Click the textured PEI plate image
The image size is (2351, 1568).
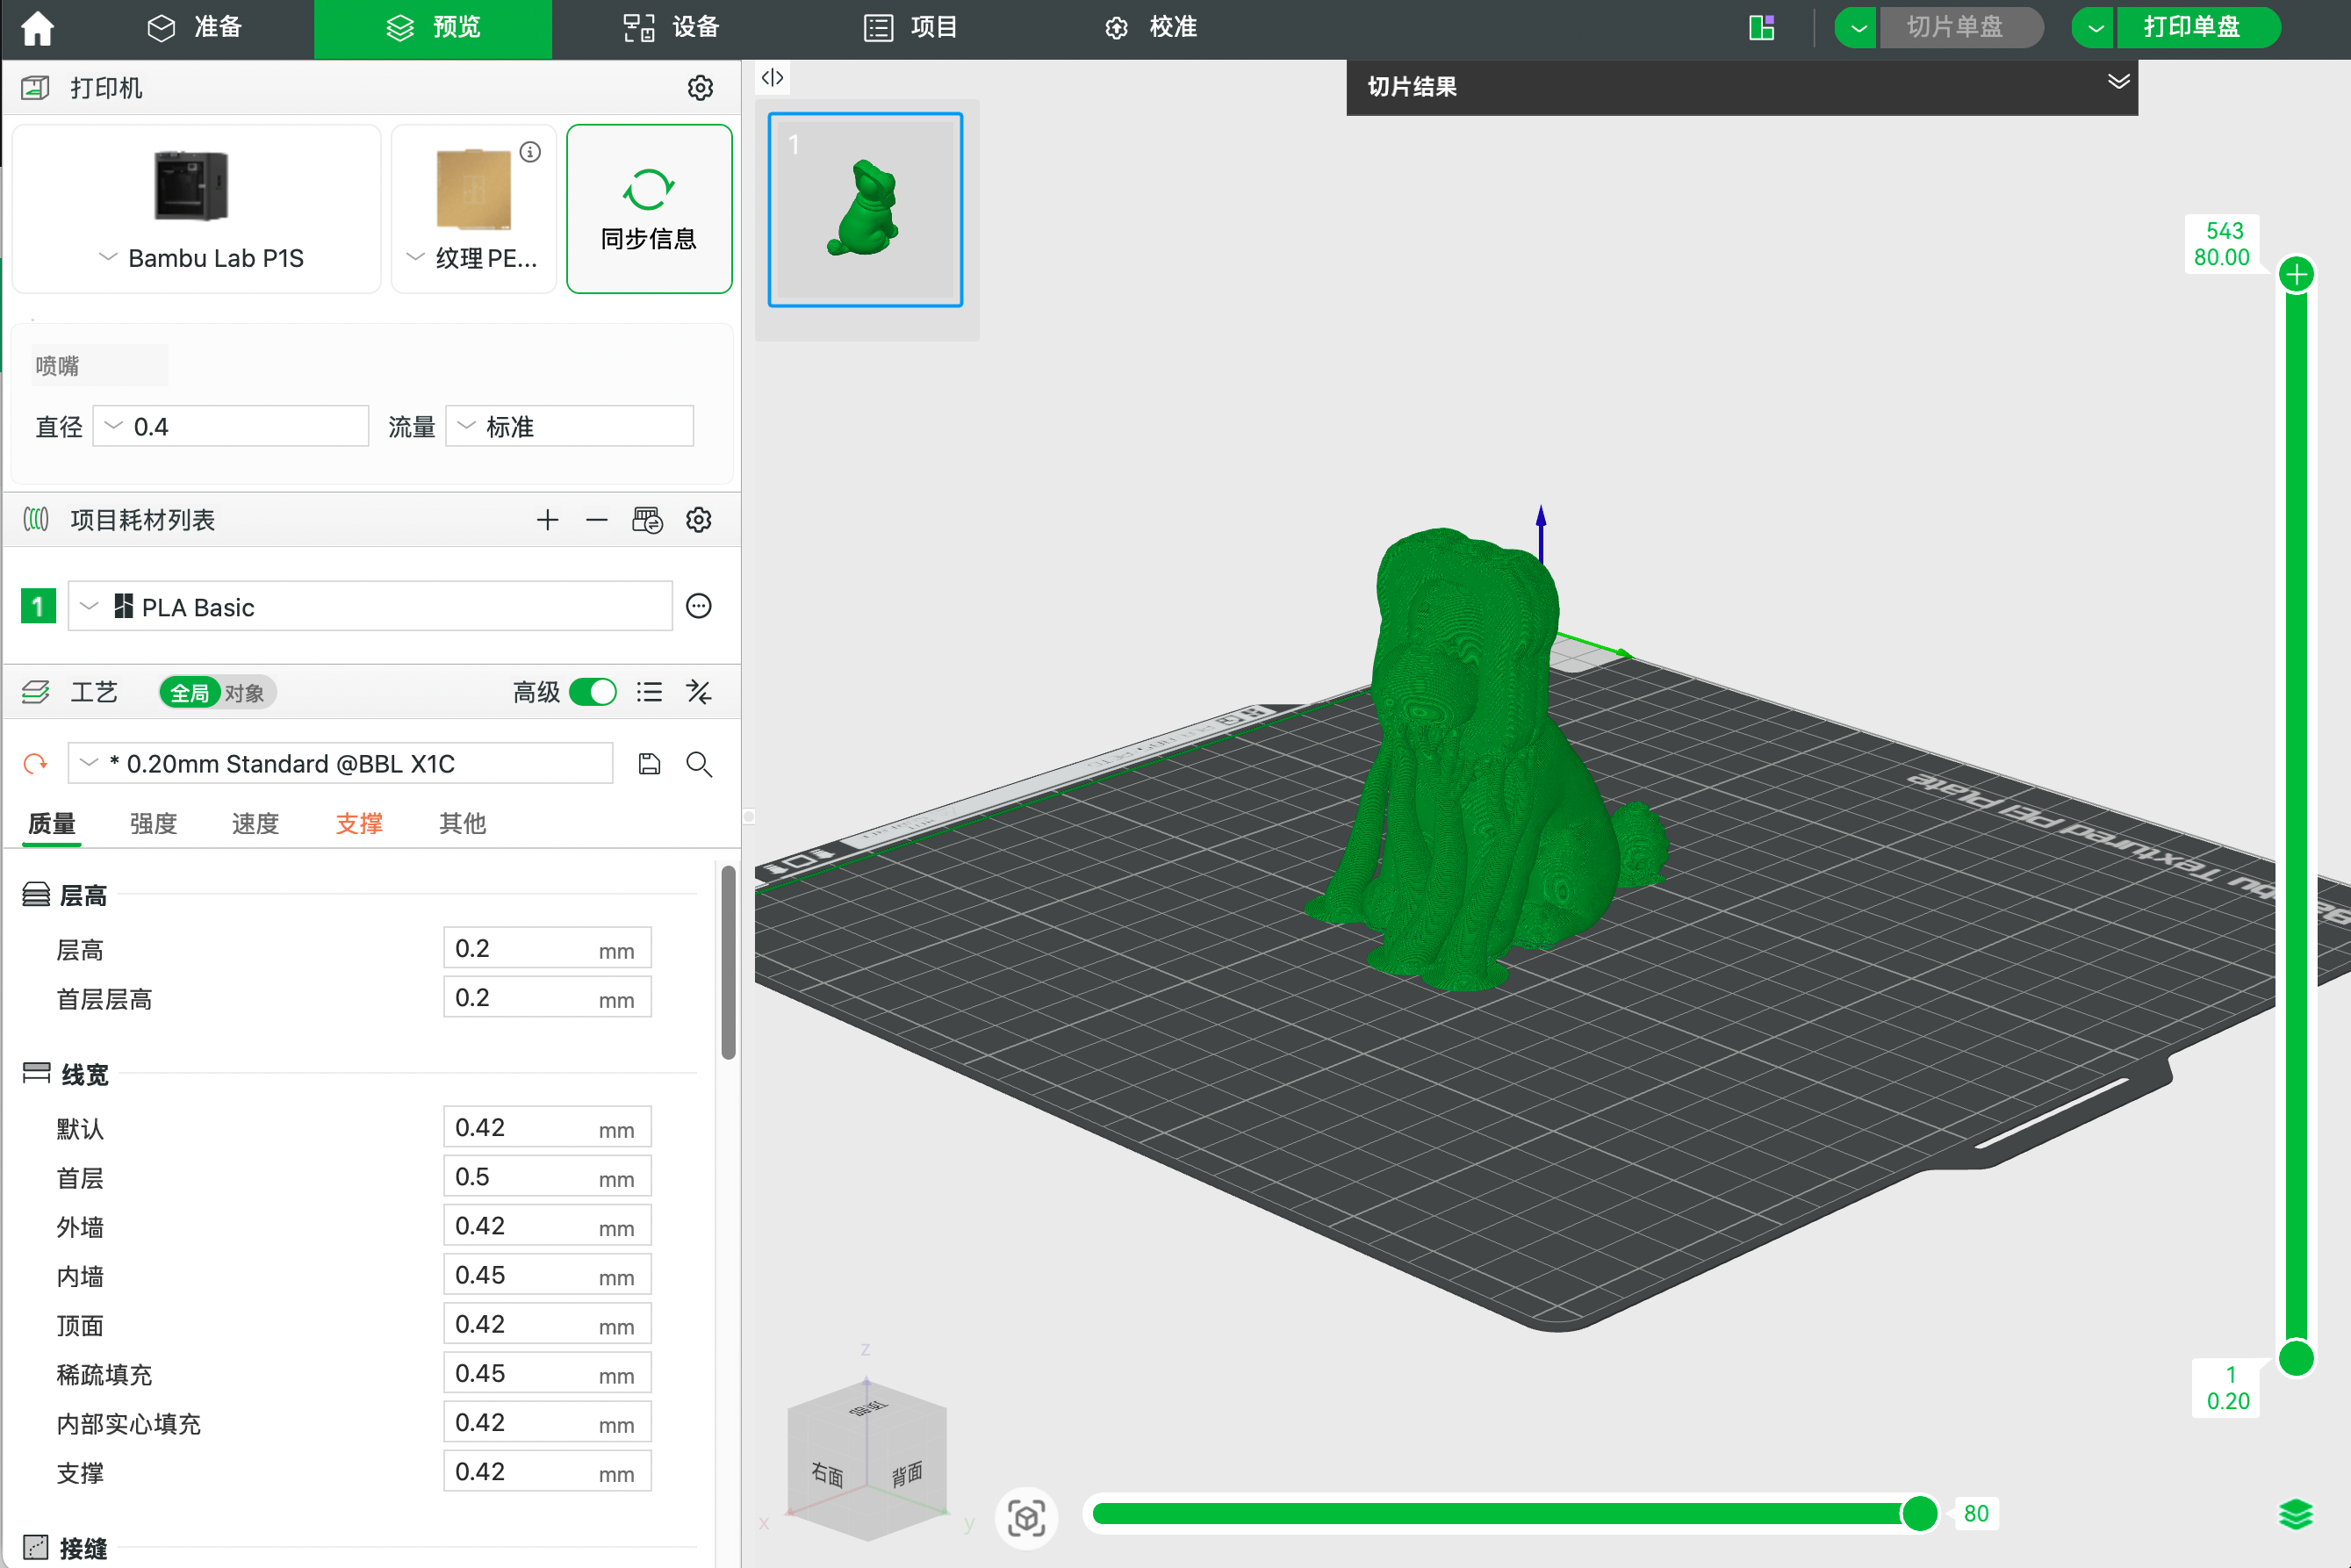coord(474,190)
